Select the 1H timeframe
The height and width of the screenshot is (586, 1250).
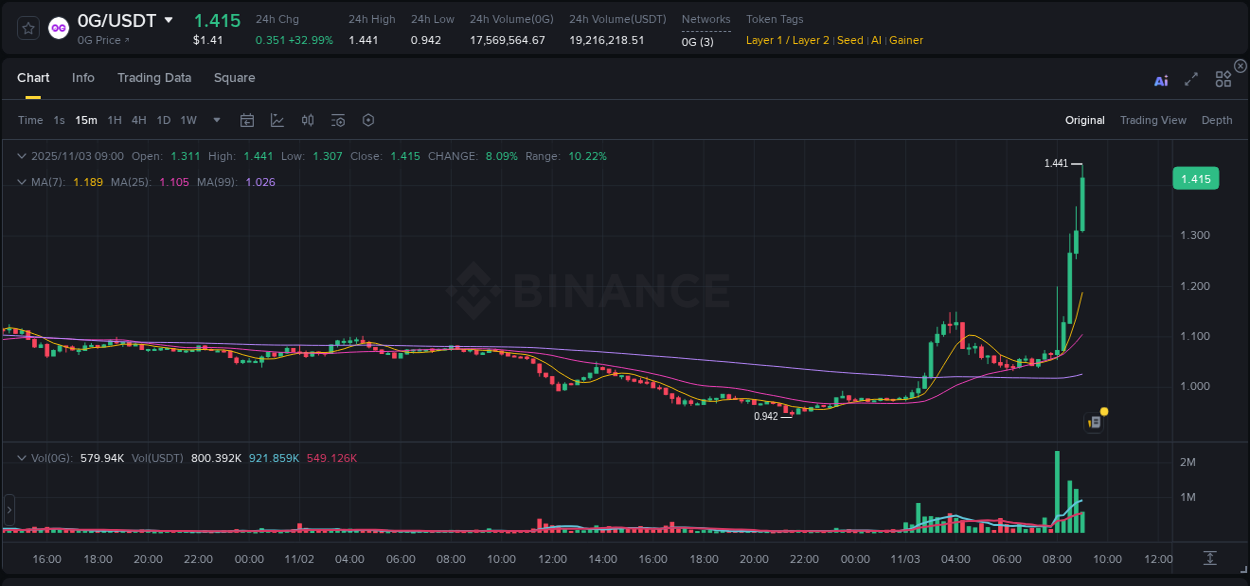113,120
